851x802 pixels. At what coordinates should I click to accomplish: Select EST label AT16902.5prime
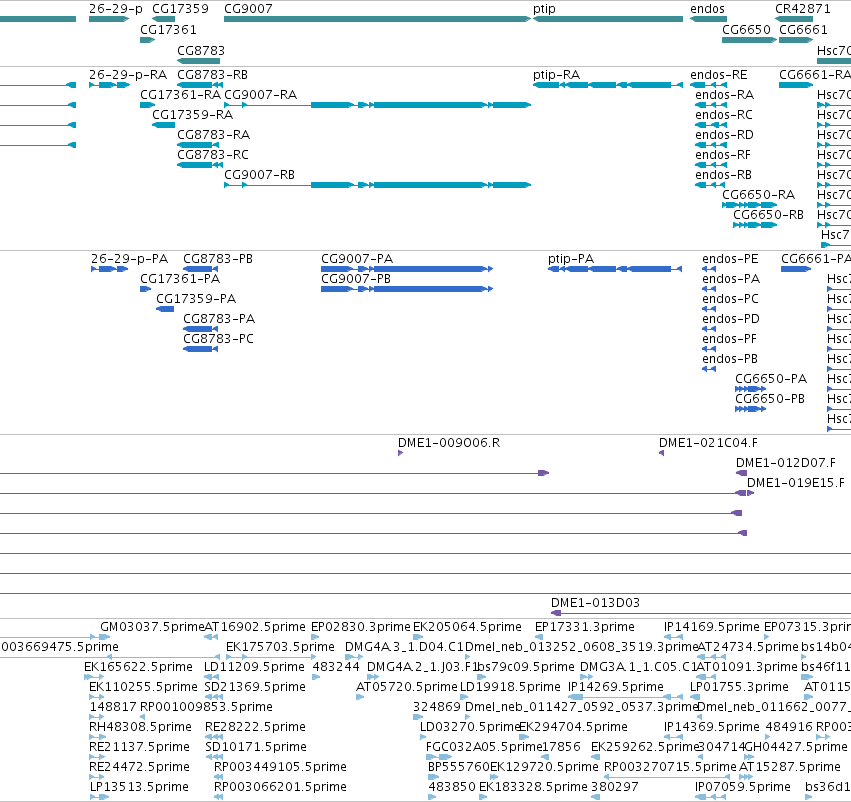tap(255, 627)
